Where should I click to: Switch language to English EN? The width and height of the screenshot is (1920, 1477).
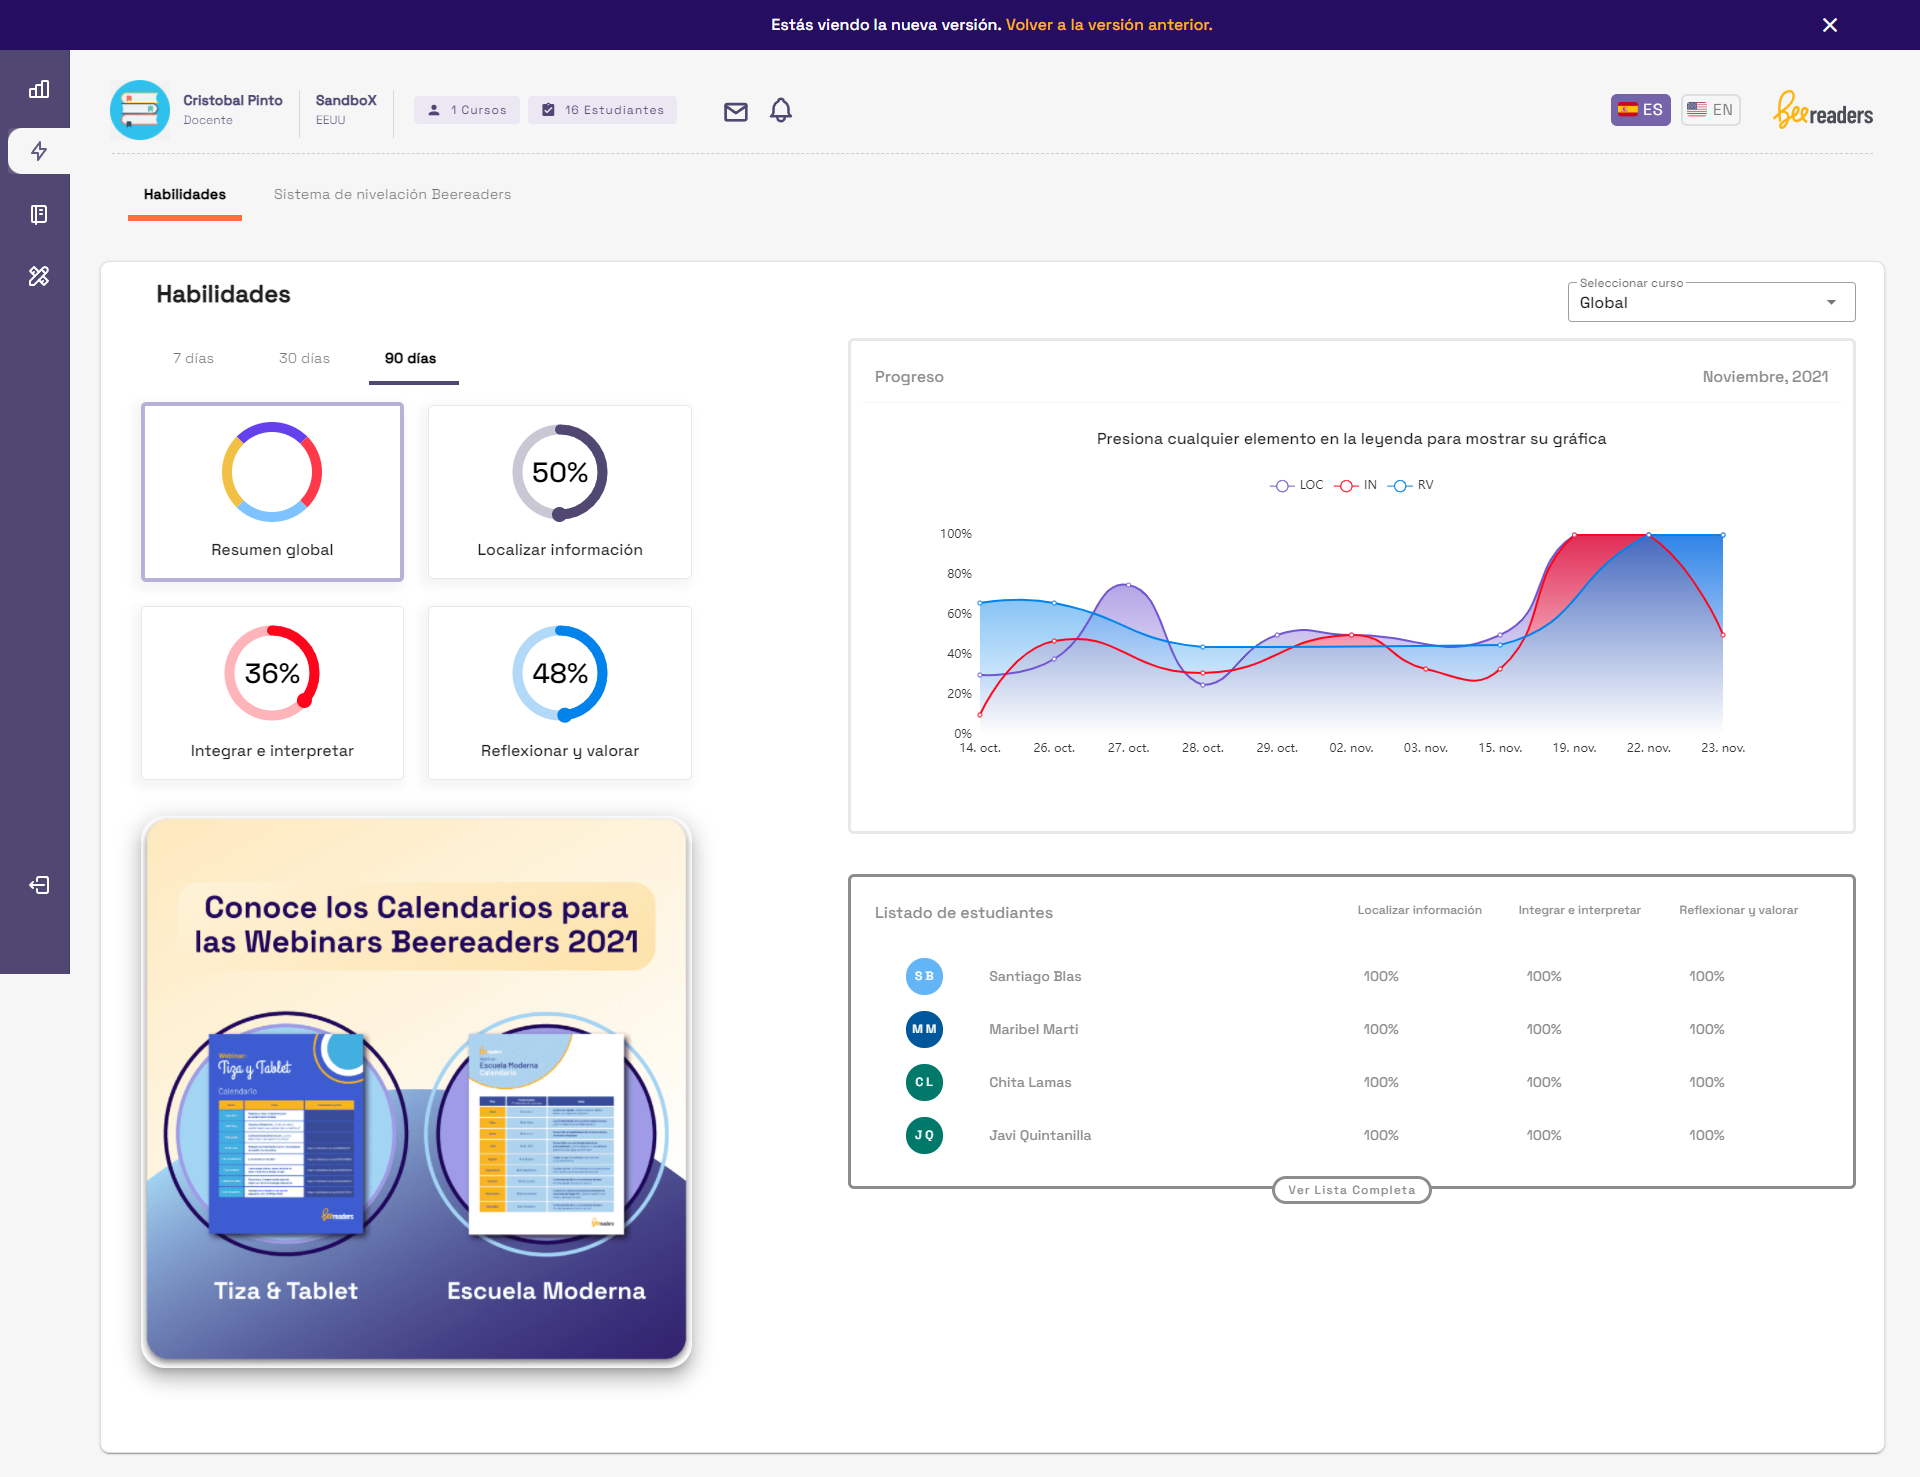(1710, 110)
